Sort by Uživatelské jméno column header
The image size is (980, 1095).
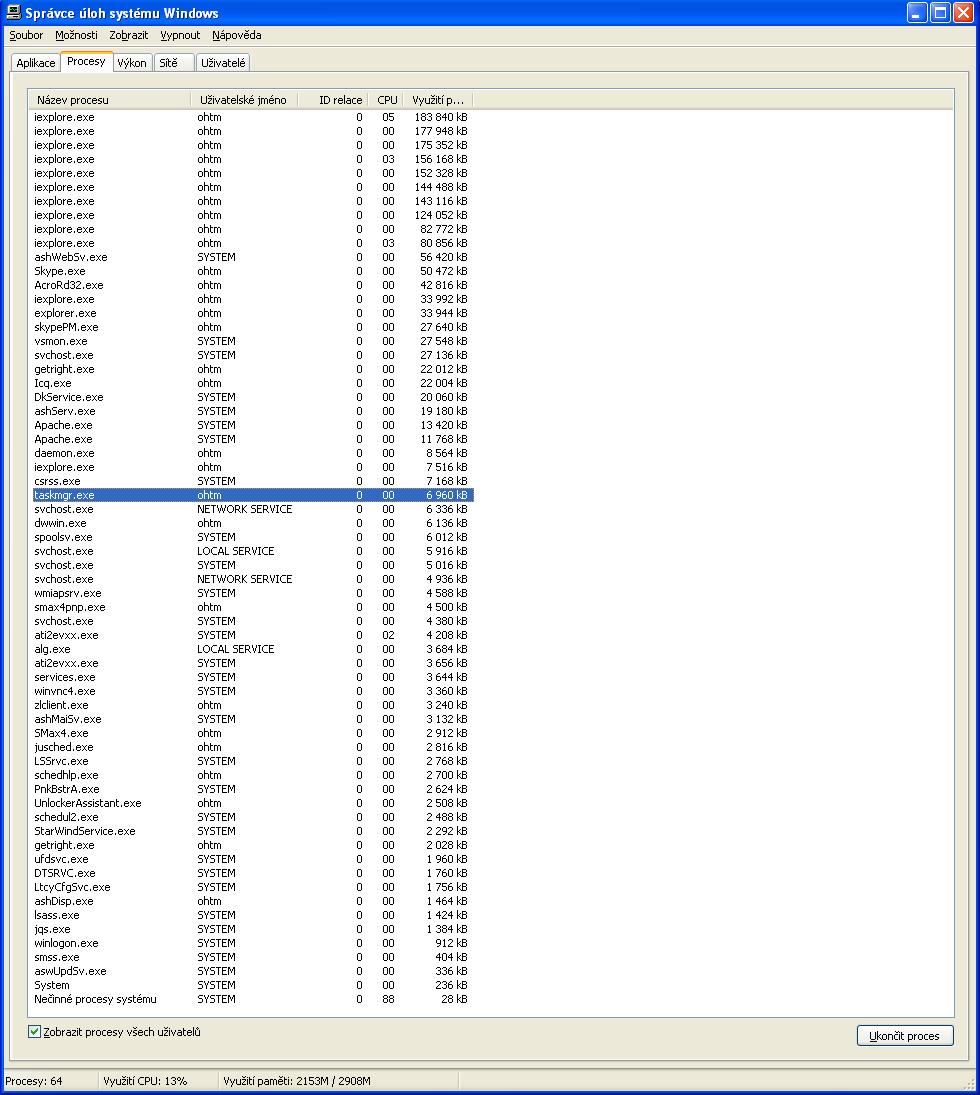point(243,100)
